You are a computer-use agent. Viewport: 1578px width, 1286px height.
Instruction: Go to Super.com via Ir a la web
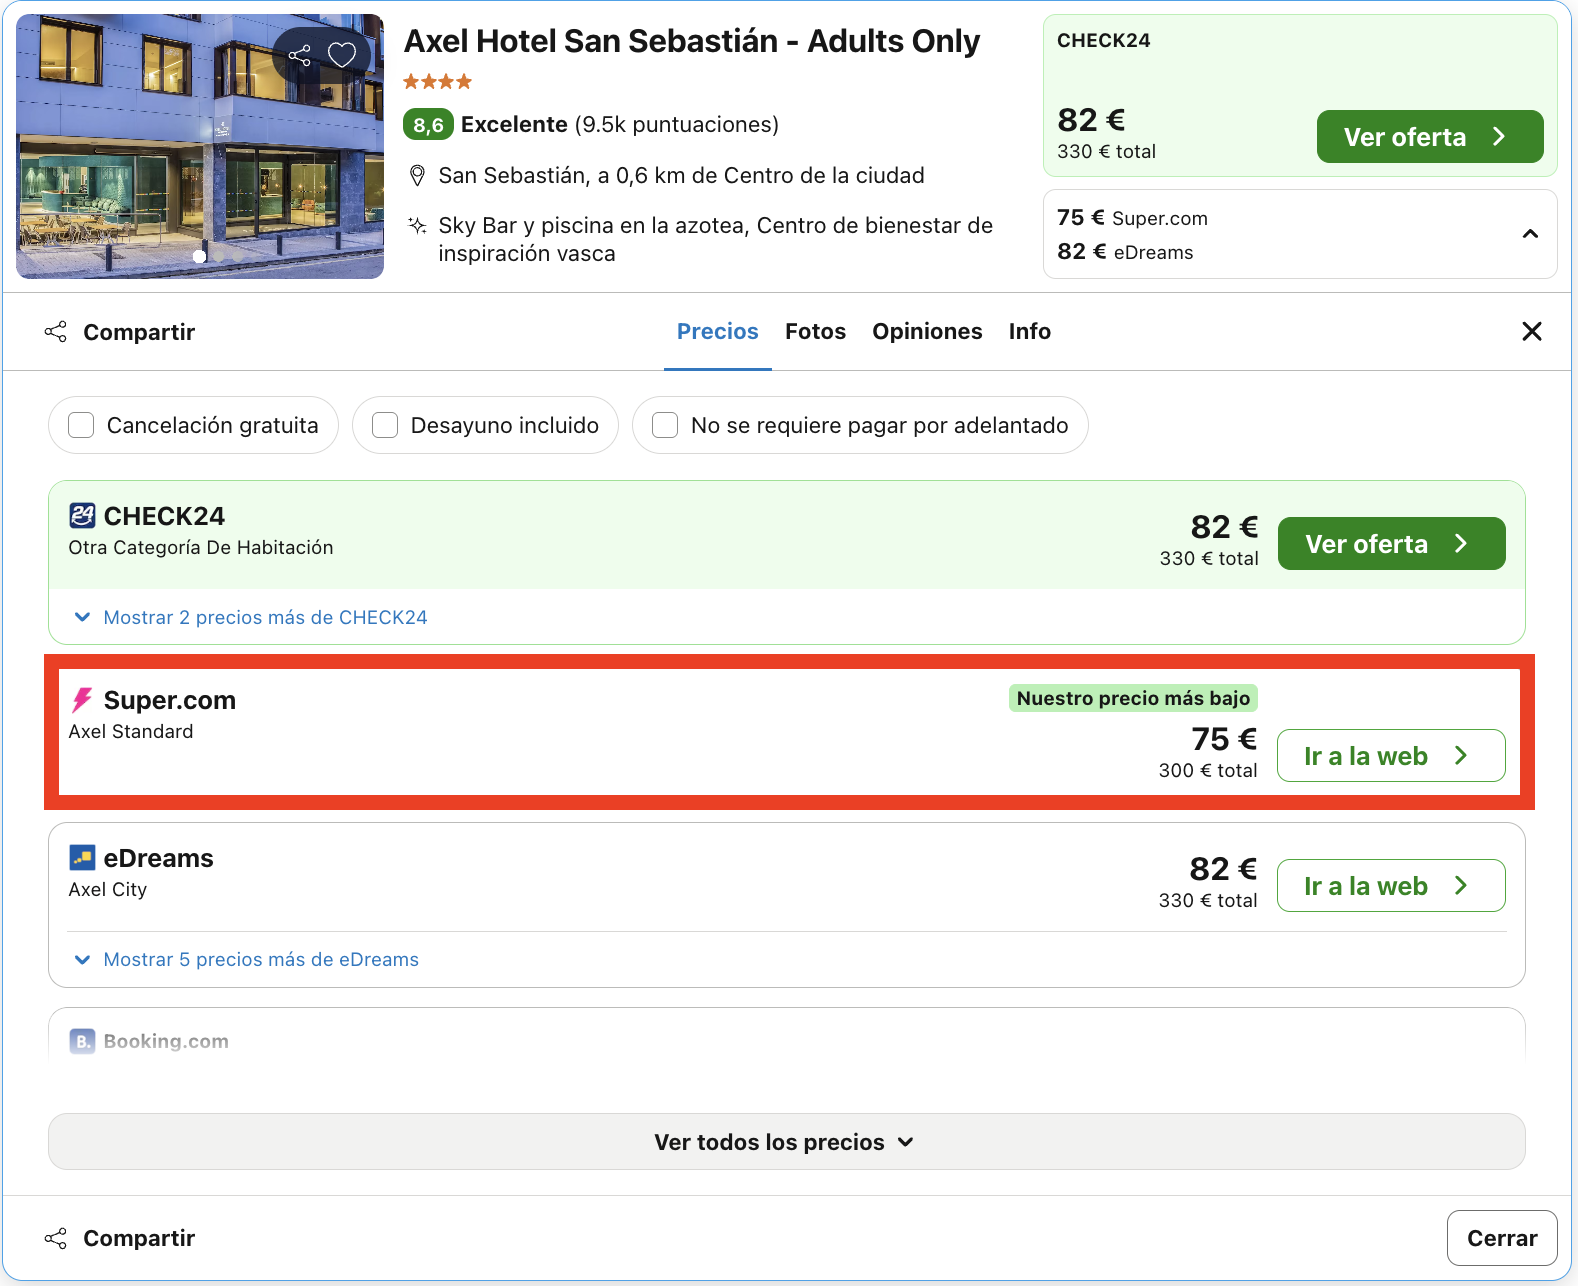click(1391, 756)
